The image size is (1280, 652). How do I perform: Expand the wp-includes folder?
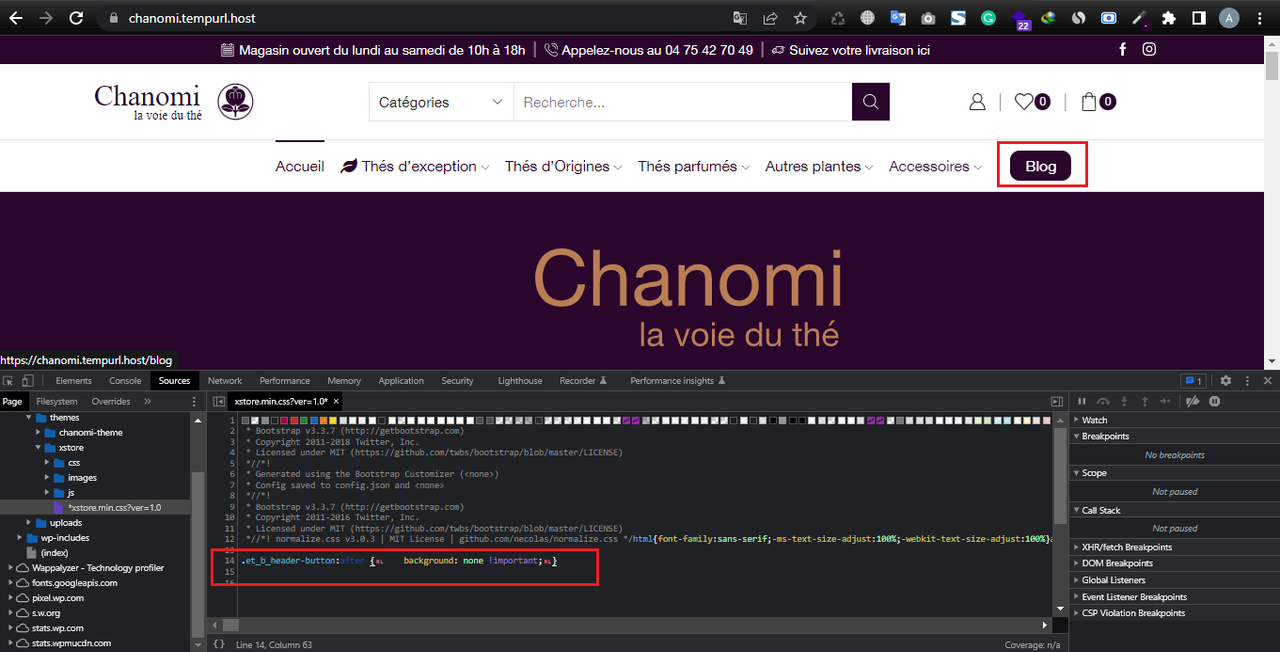point(21,537)
